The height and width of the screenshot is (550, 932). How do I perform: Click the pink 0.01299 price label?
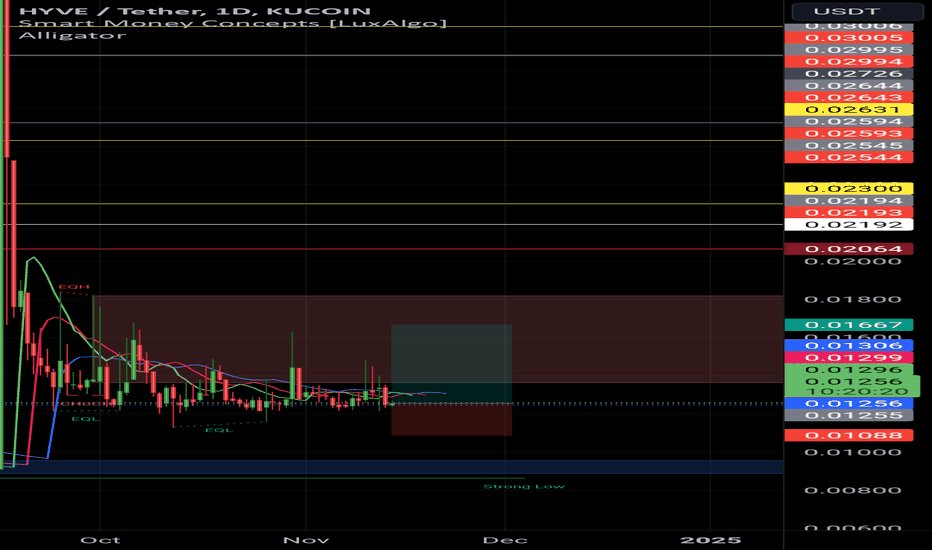pos(849,357)
